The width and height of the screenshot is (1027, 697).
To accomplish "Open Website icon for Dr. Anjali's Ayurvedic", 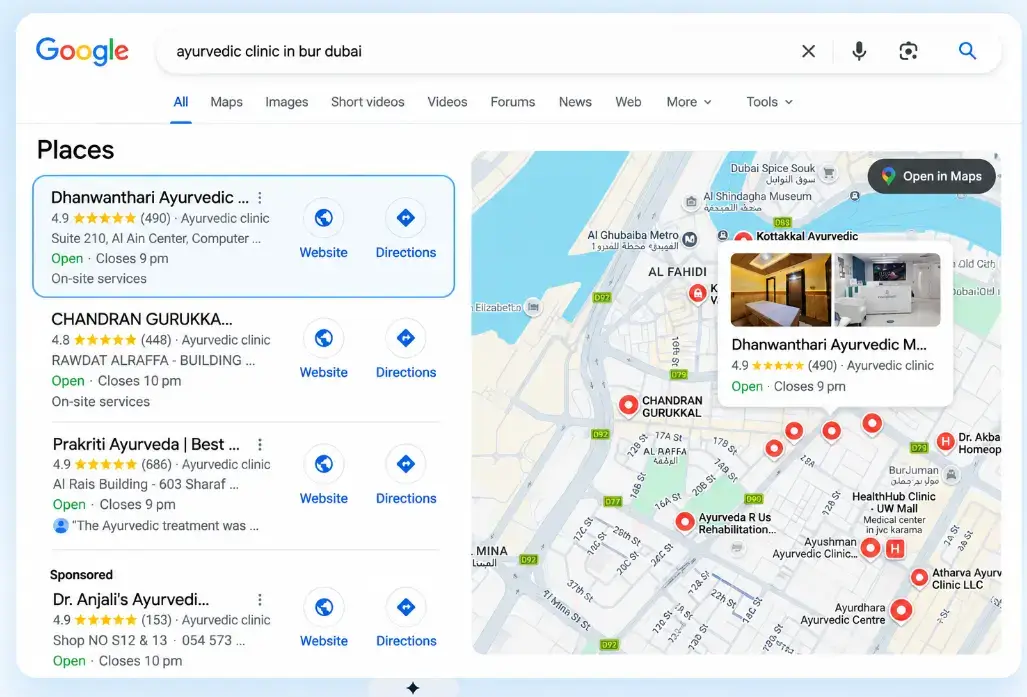I will (324, 607).
